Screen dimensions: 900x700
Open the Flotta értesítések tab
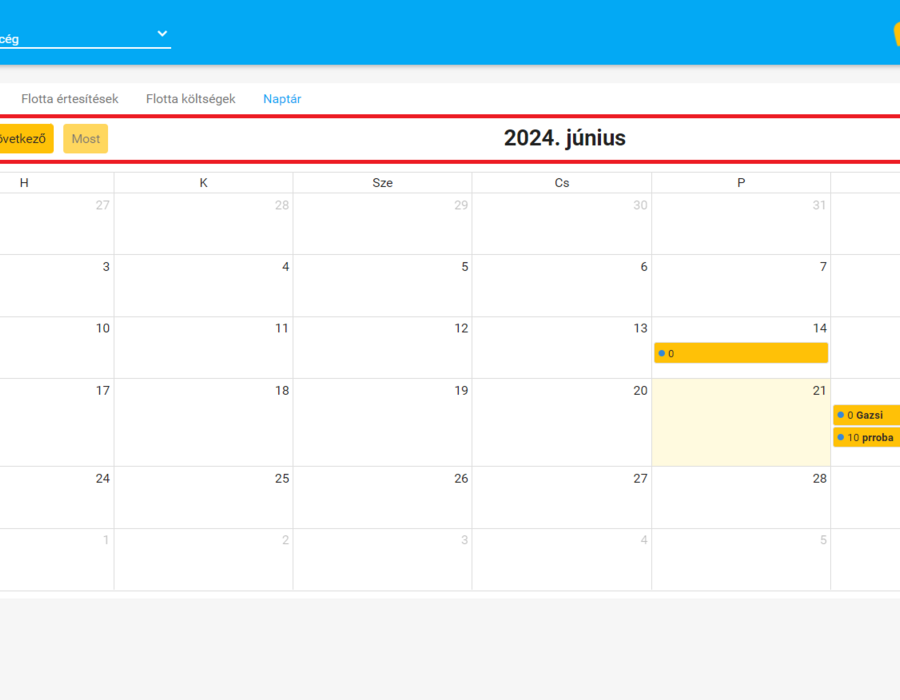(x=69, y=99)
